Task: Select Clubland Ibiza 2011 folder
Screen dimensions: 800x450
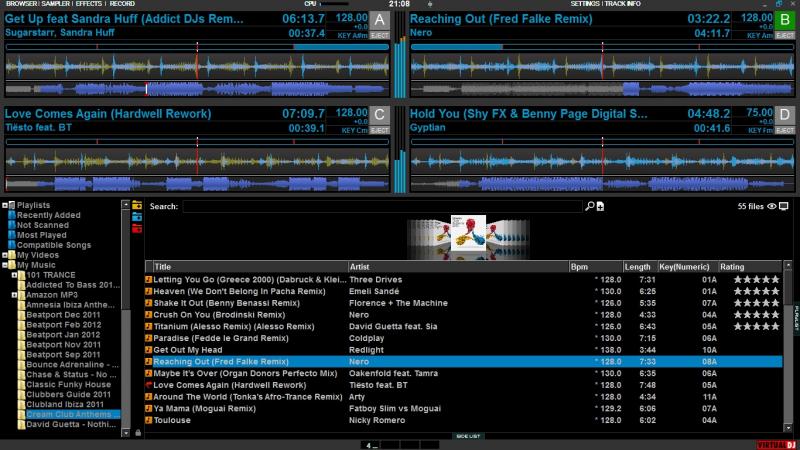Action: coord(65,405)
